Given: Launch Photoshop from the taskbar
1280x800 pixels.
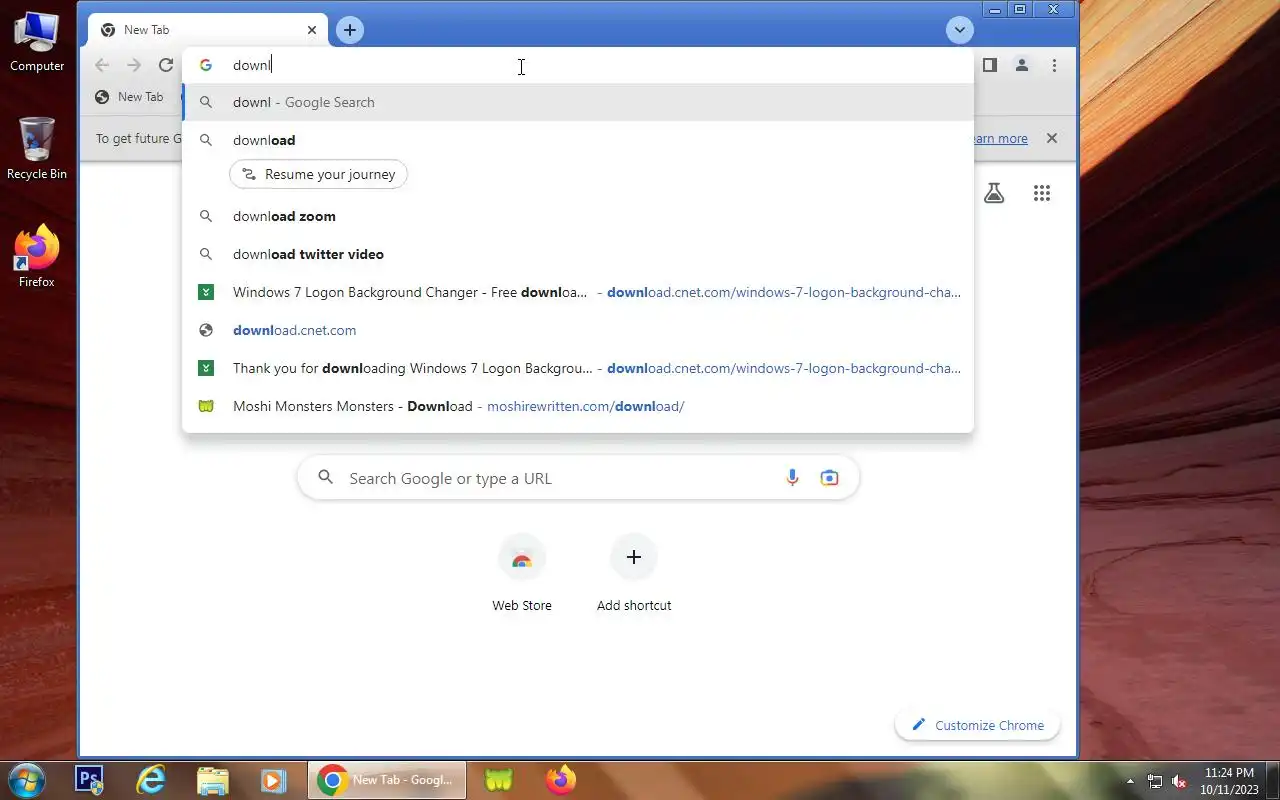Looking at the screenshot, I should pos(90,779).
